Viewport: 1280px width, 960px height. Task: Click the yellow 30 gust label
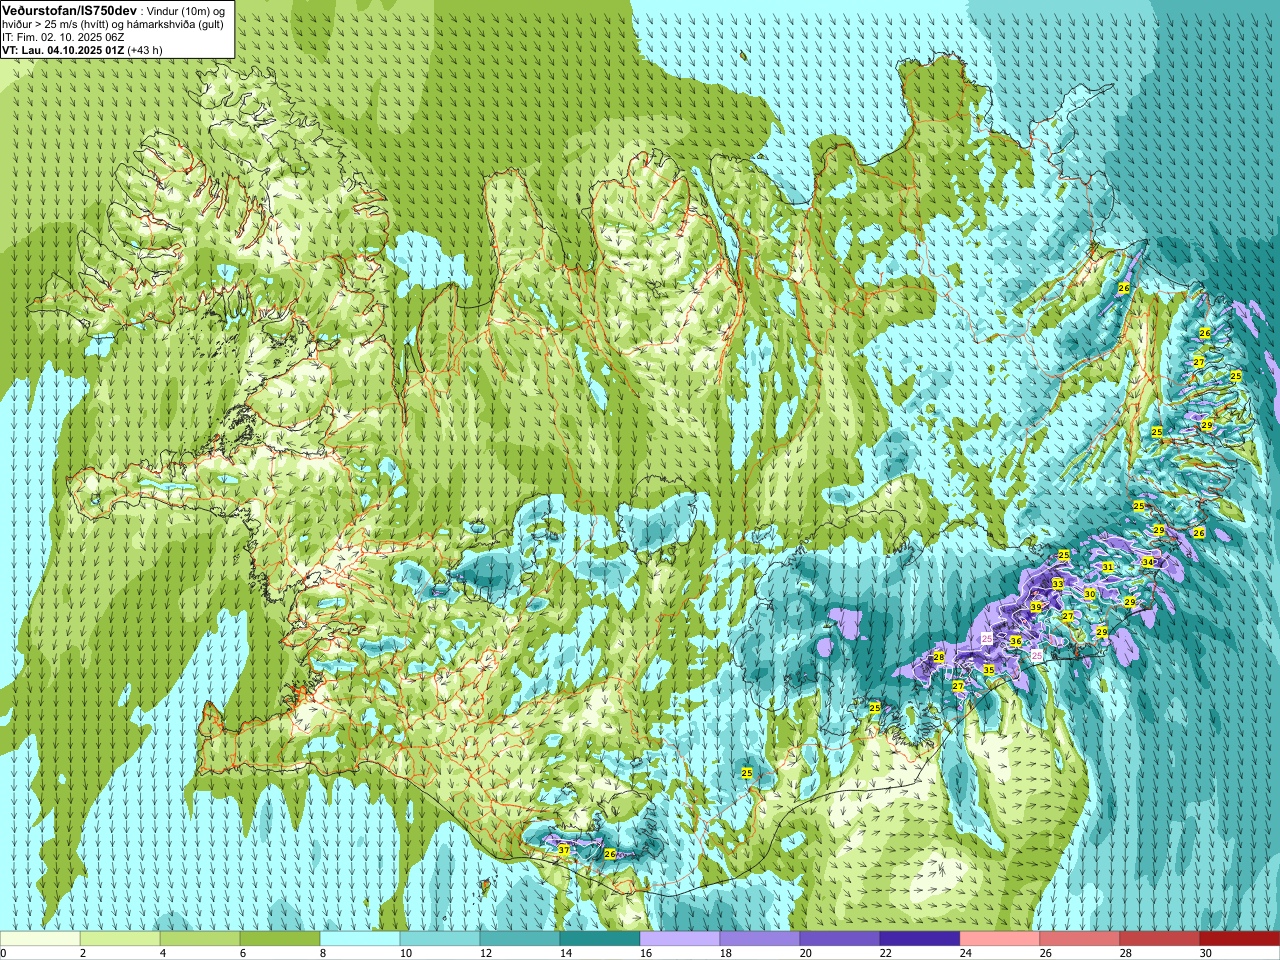[1090, 594]
